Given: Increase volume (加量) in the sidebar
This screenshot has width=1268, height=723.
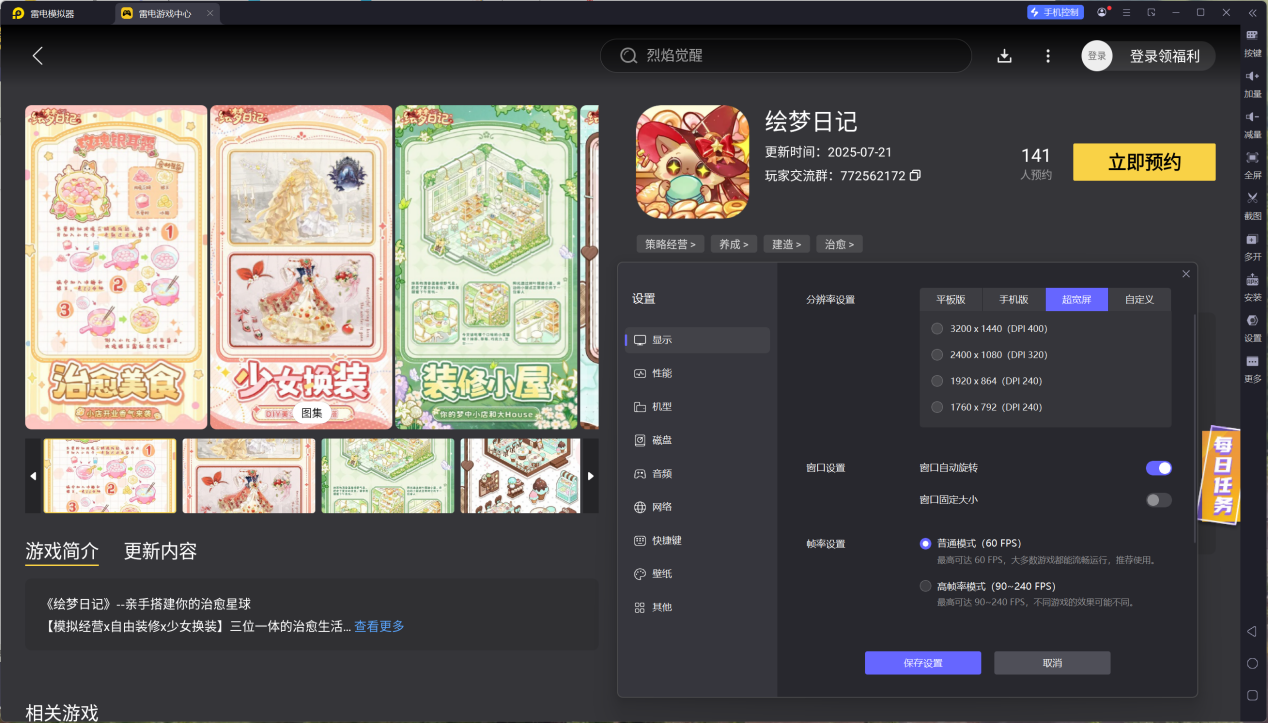Looking at the screenshot, I should (x=1252, y=84).
